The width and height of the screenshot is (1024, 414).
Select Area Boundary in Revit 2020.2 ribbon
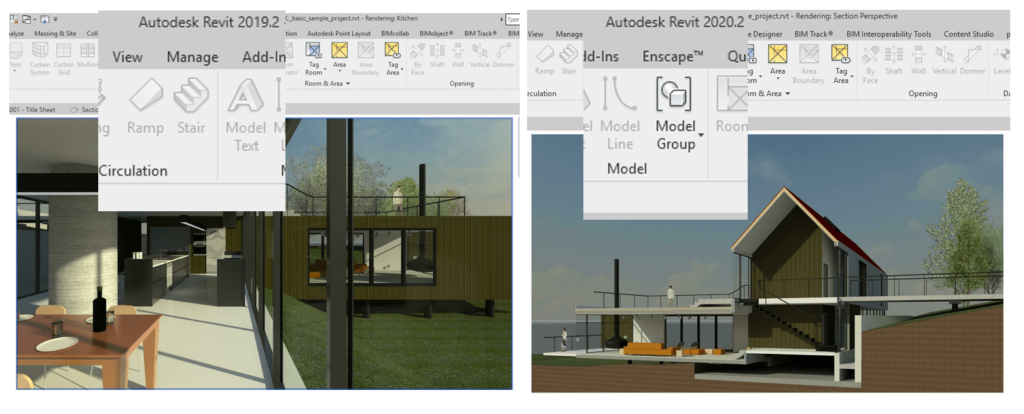[x=808, y=63]
